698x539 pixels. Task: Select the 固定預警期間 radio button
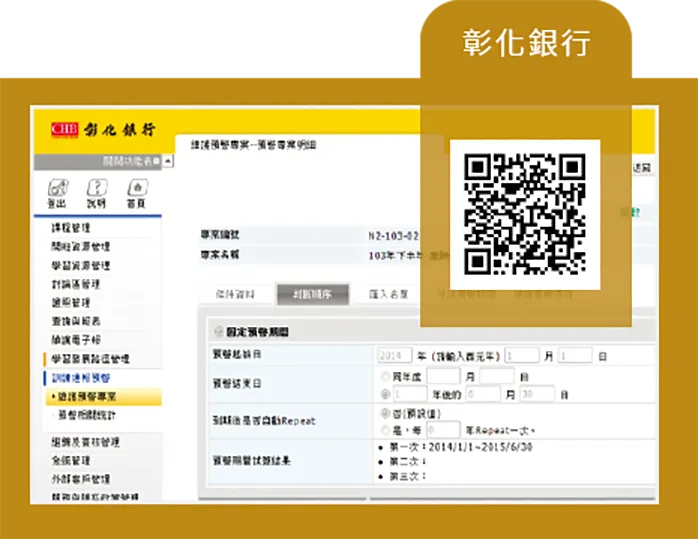click(217, 332)
